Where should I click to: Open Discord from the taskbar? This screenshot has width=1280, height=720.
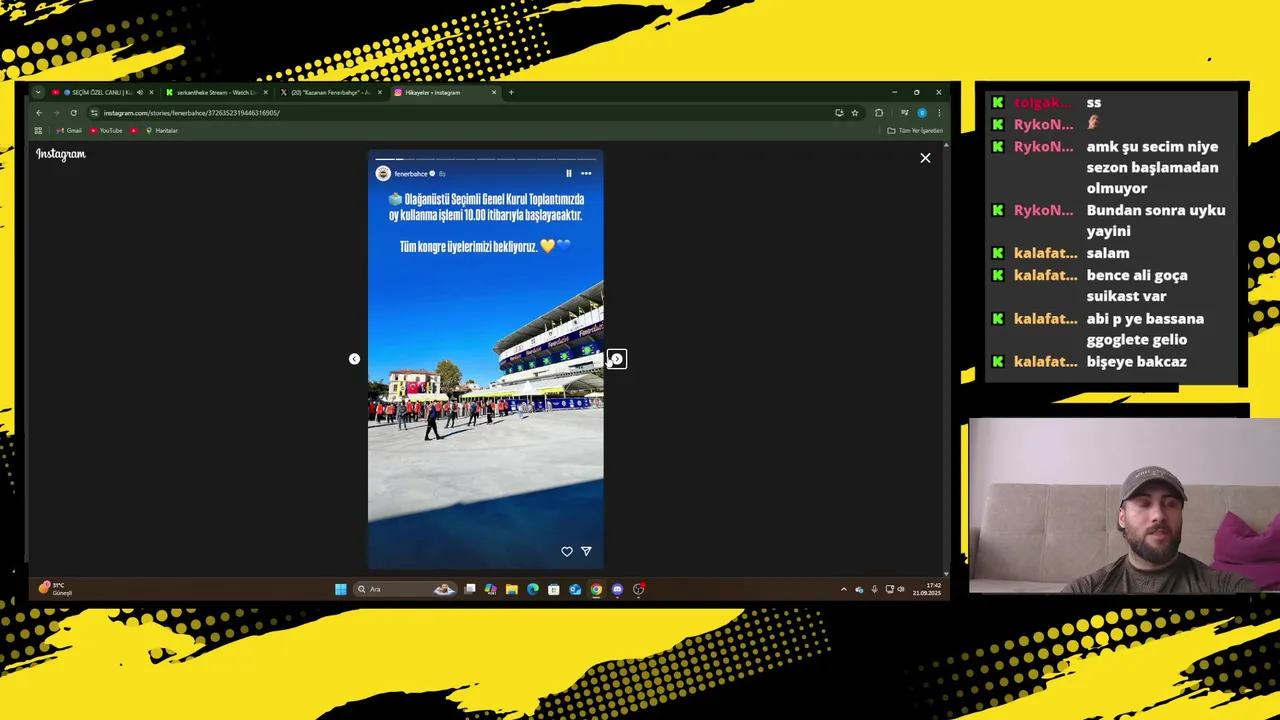(617, 589)
